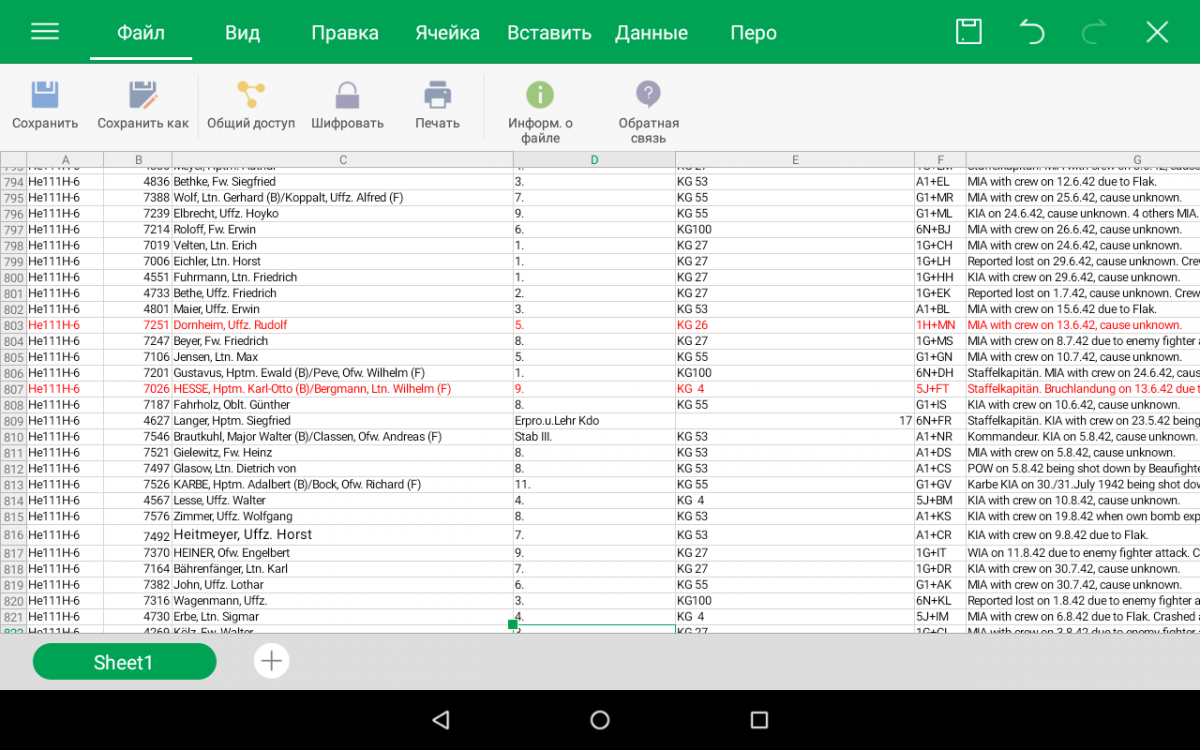Switch to the Вид tab
This screenshot has height=750, width=1200.
pos(242,33)
